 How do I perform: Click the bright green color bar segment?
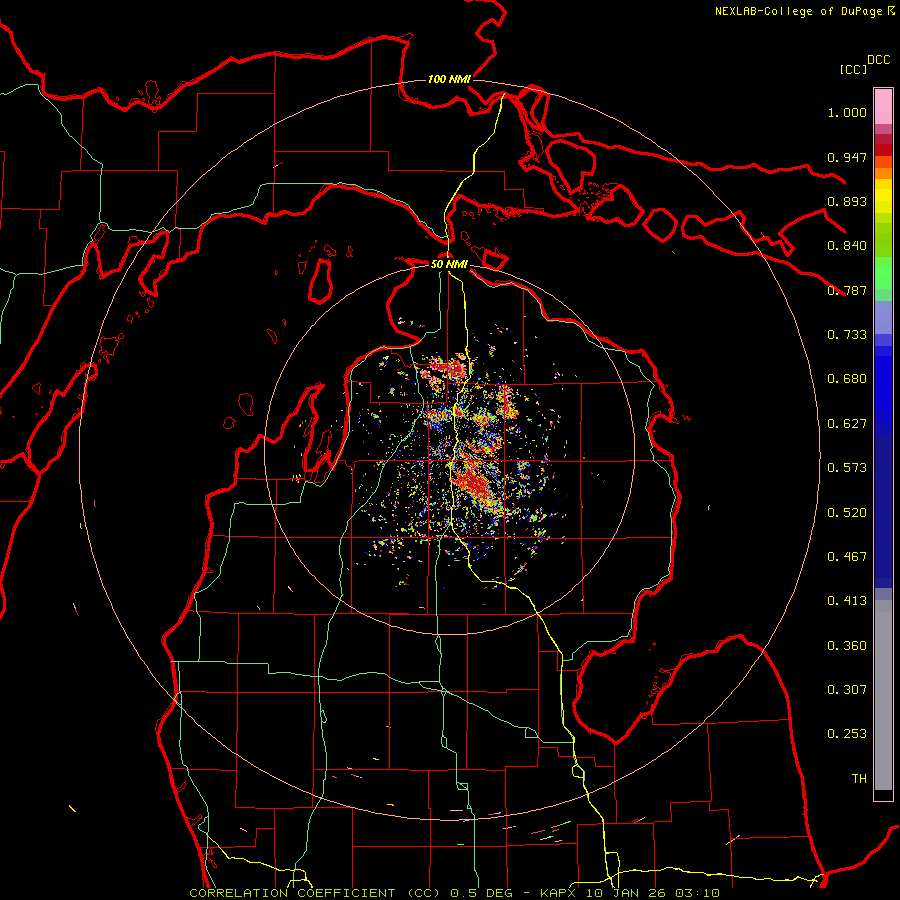point(883,272)
